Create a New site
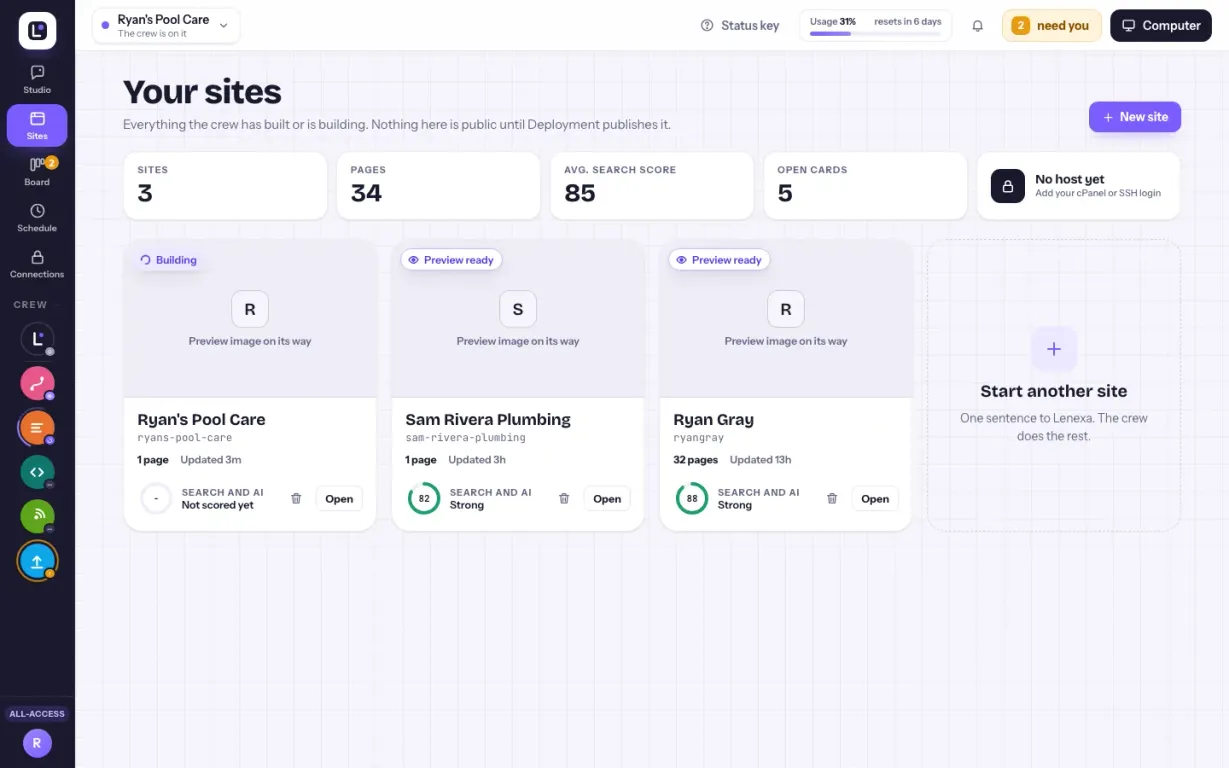The width and height of the screenshot is (1229, 768). pyautogui.click(x=1135, y=117)
